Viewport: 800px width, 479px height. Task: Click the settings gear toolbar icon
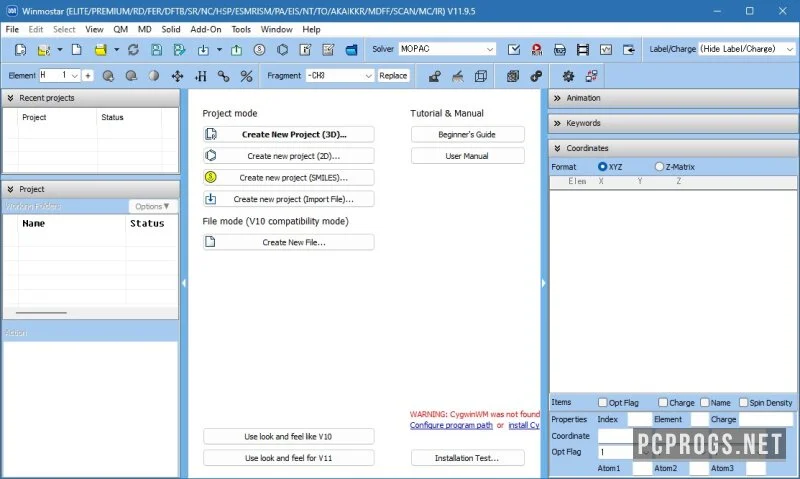coord(568,76)
